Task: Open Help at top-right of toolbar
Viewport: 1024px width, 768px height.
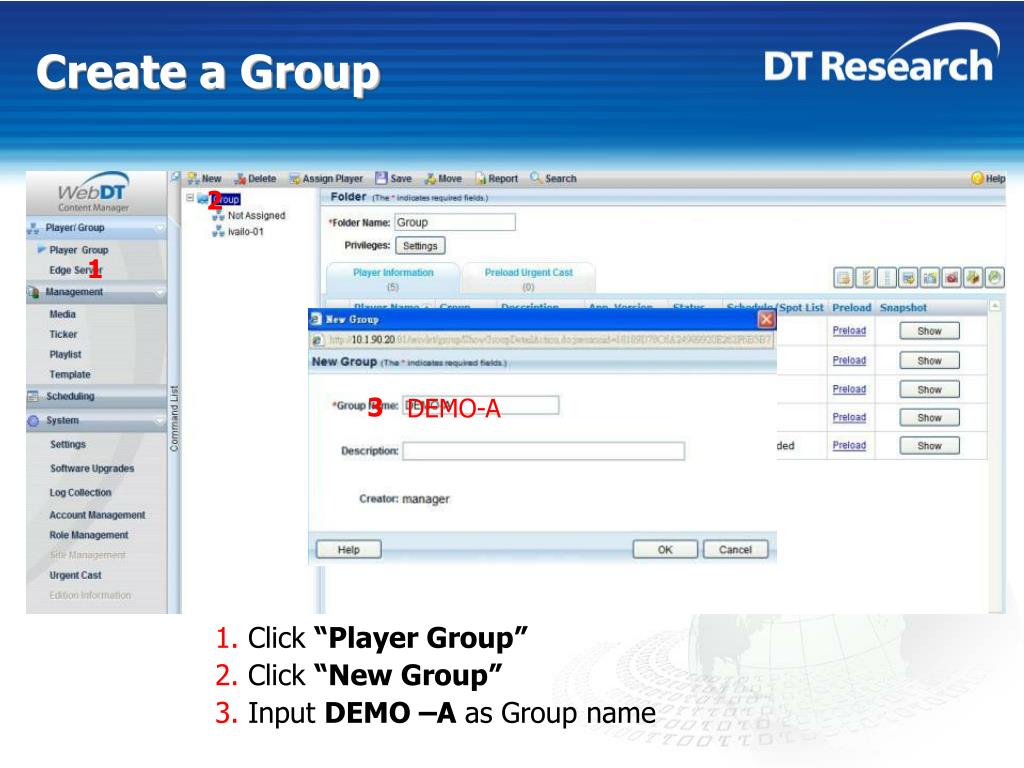Action: tap(988, 178)
